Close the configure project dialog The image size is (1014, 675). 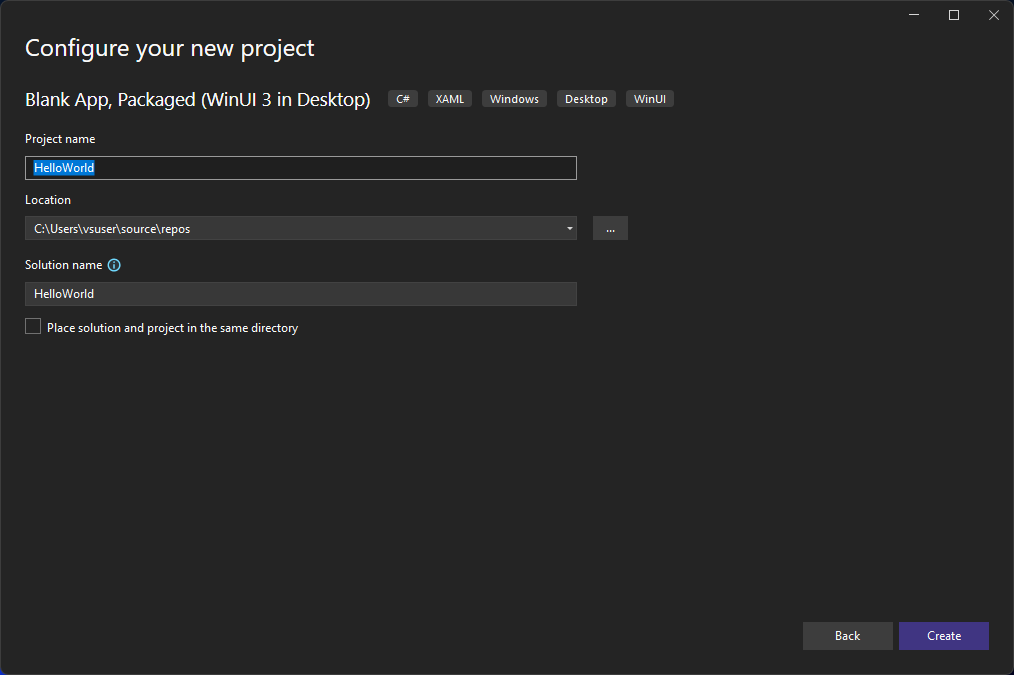(993, 15)
